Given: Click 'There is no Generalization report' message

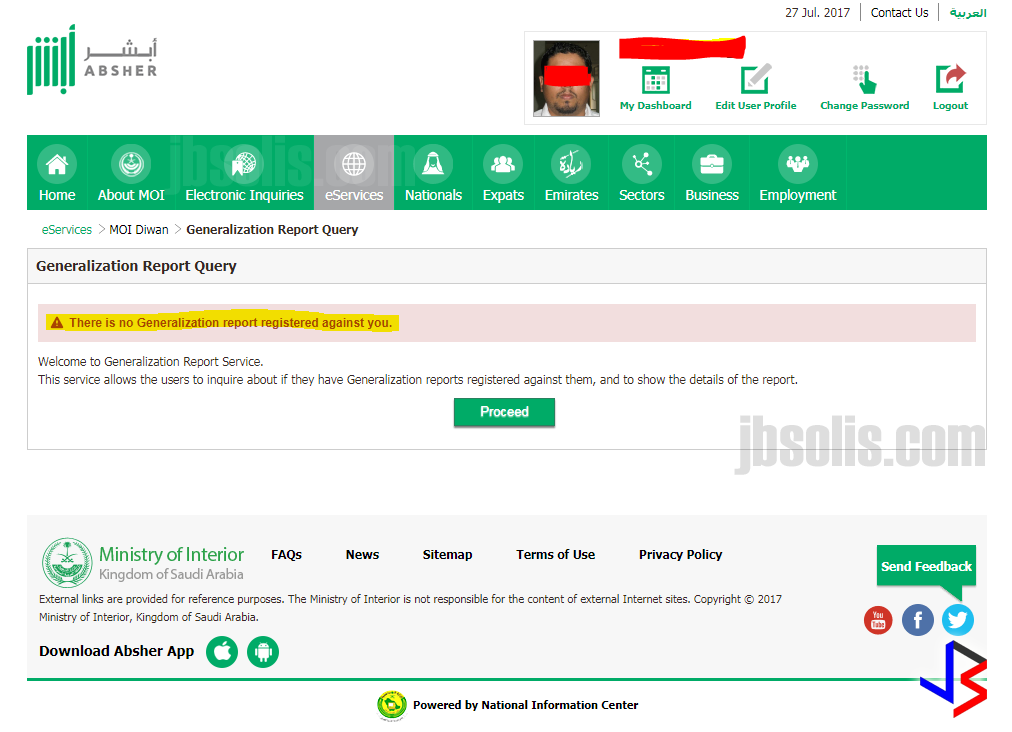Looking at the screenshot, I should [x=230, y=323].
